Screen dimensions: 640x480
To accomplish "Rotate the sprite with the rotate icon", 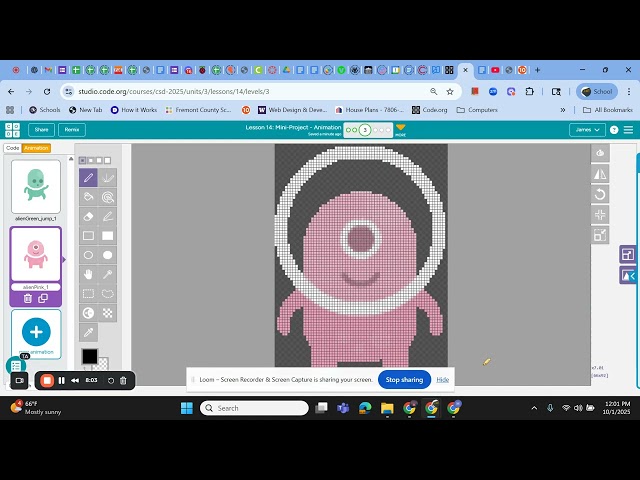I will 600,194.
